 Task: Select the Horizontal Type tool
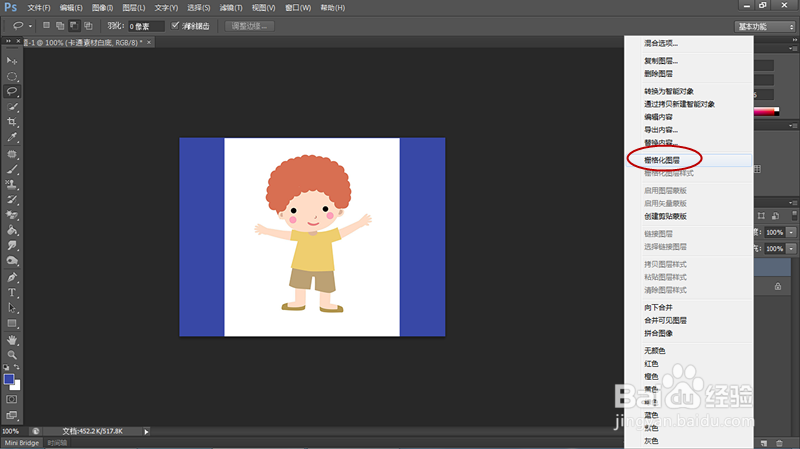[12, 293]
